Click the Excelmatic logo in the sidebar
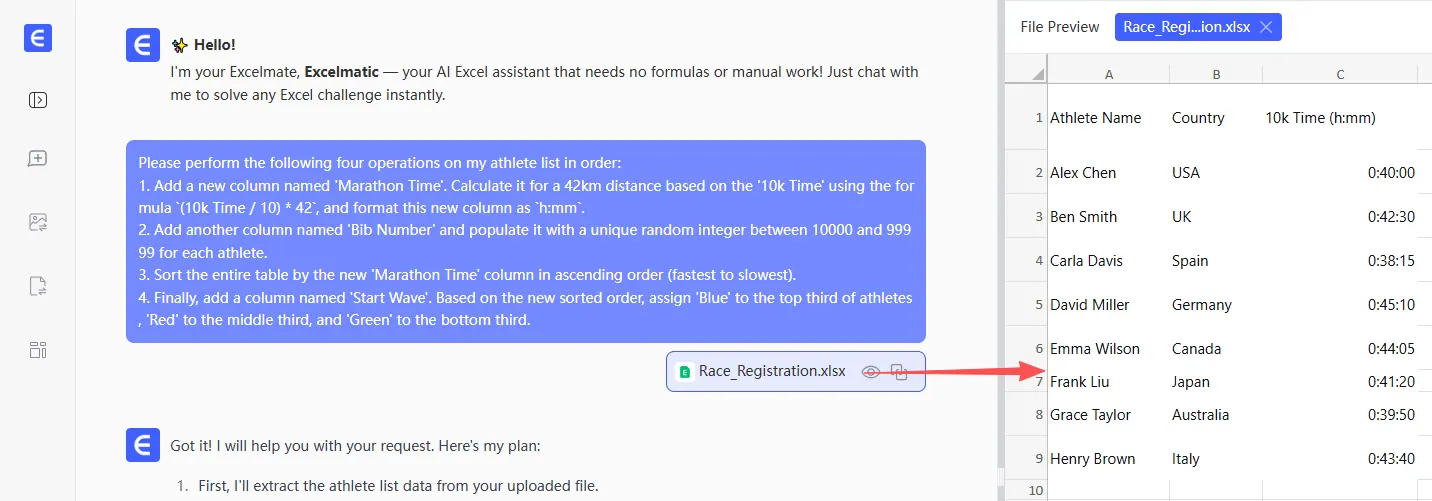Screen dimensions: 1432x501 [x=38, y=38]
